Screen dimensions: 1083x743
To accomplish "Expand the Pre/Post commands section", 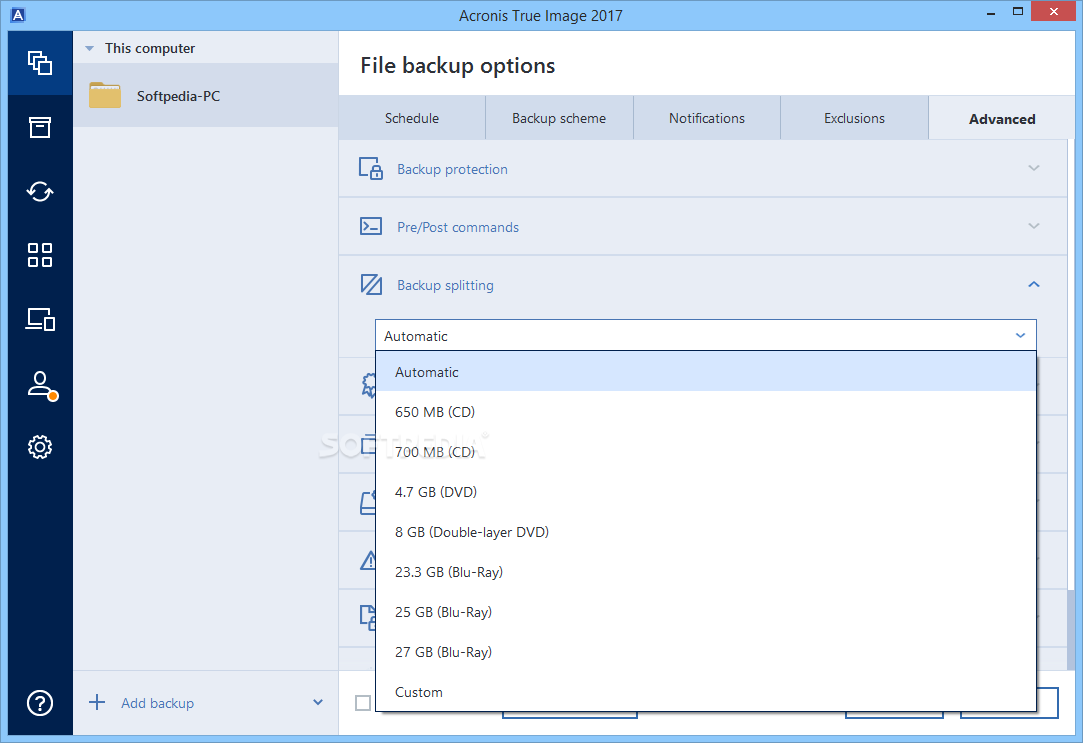I will (1033, 226).
